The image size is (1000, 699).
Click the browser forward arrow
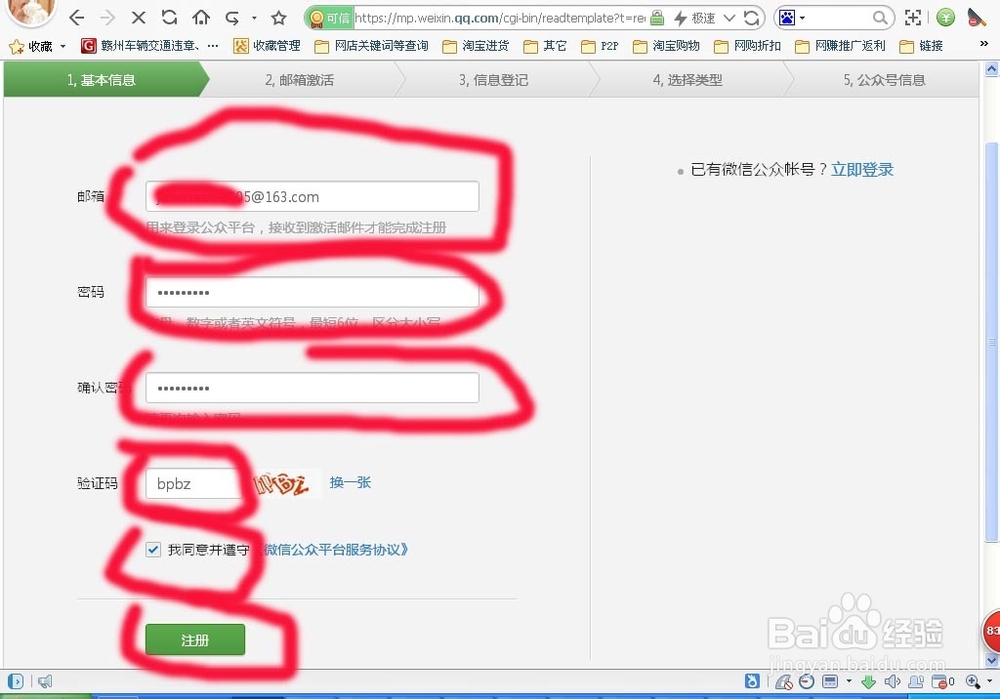[x=107, y=18]
